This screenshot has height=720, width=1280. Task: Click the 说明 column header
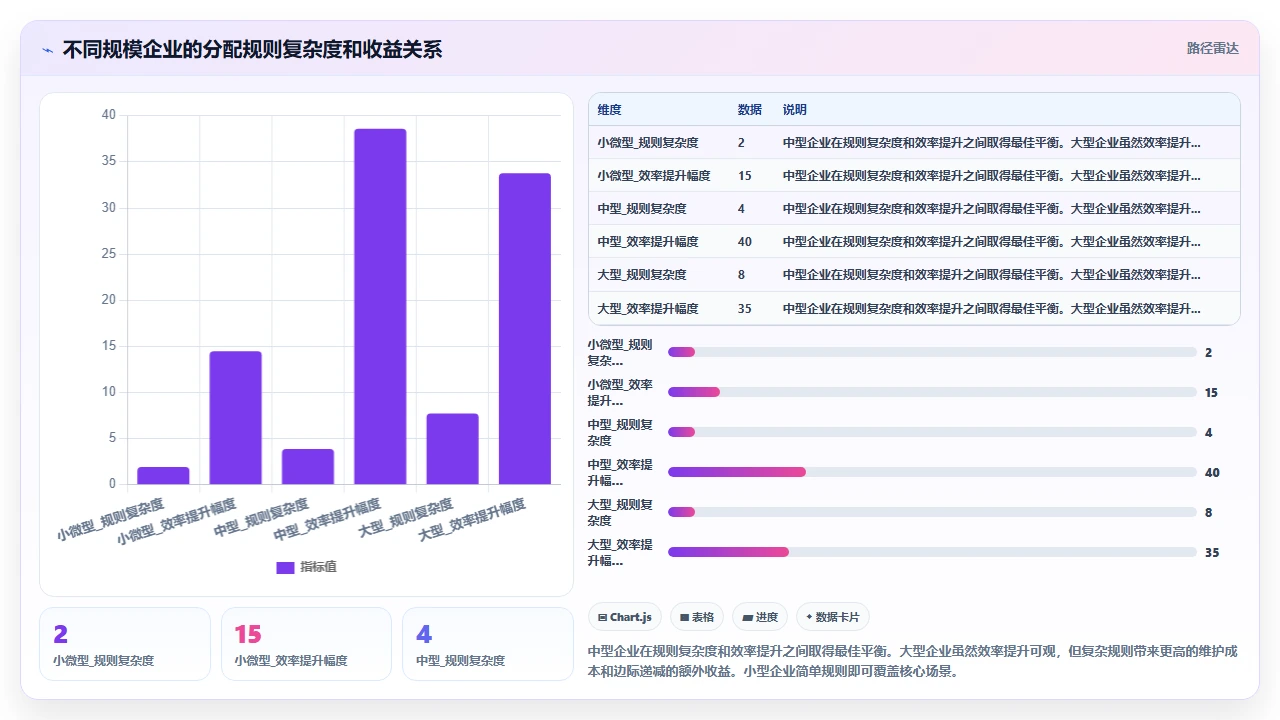[795, 110]
